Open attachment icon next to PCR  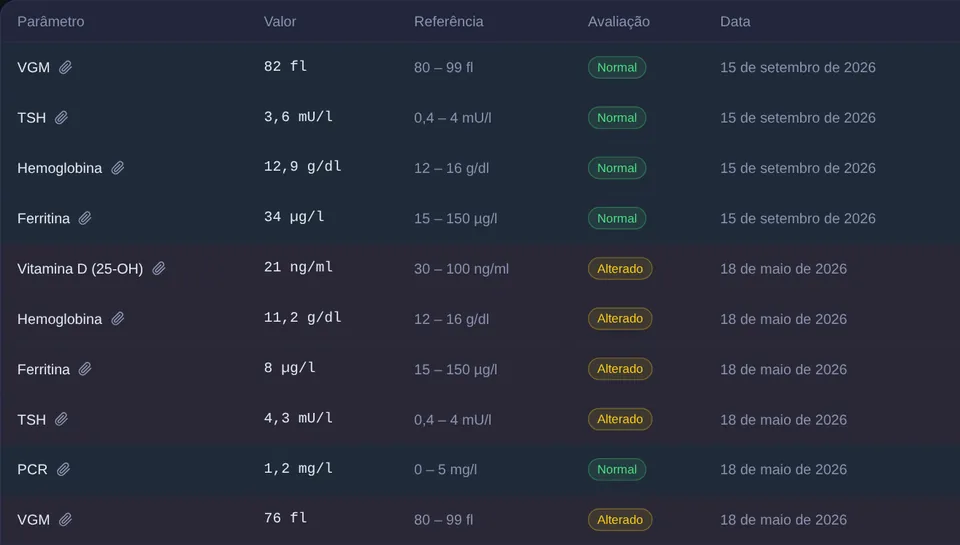coord(63,470)
